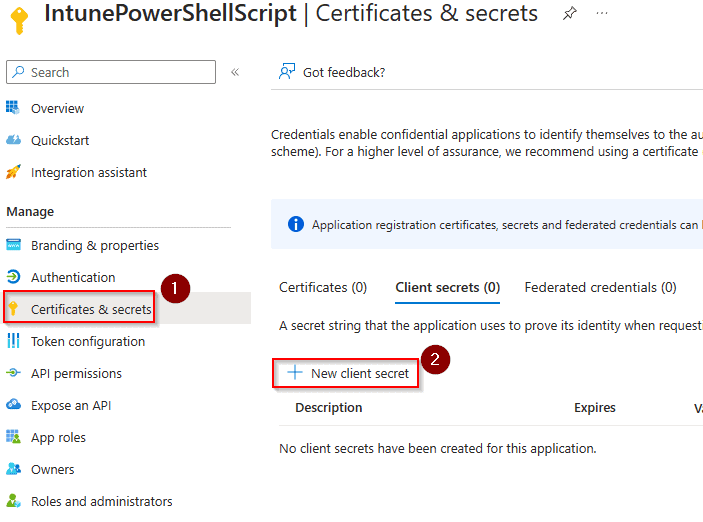Click the Token configuration bars icon

pos(13,341)
